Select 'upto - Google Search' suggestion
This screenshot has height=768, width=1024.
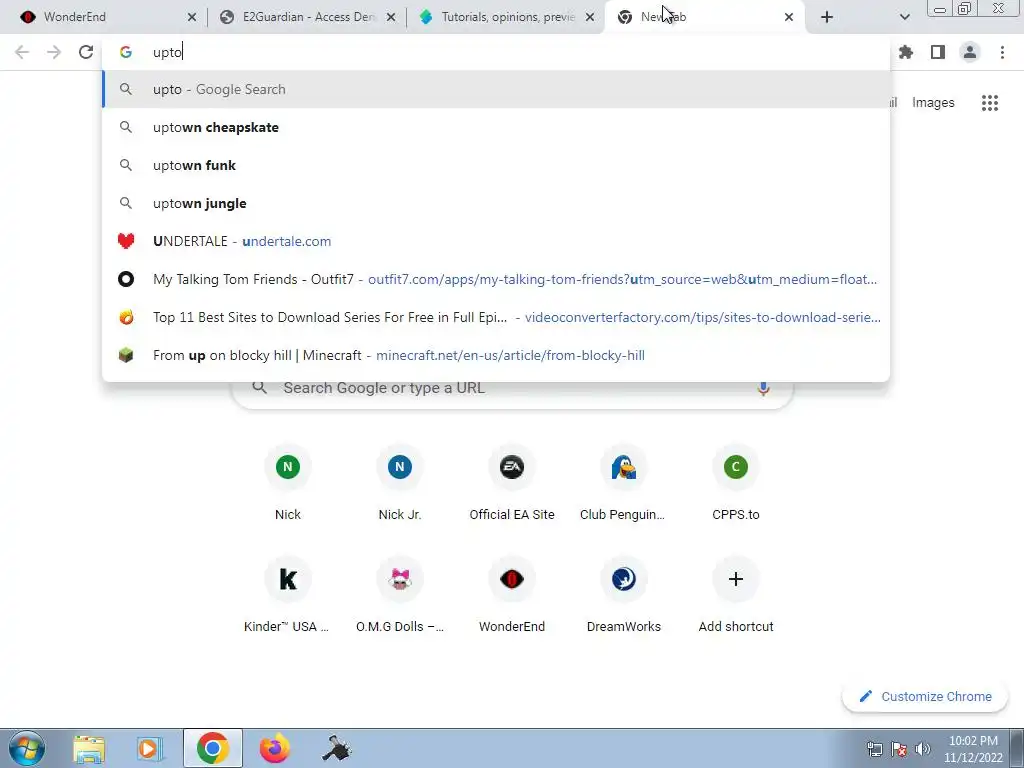click(496, 89)
